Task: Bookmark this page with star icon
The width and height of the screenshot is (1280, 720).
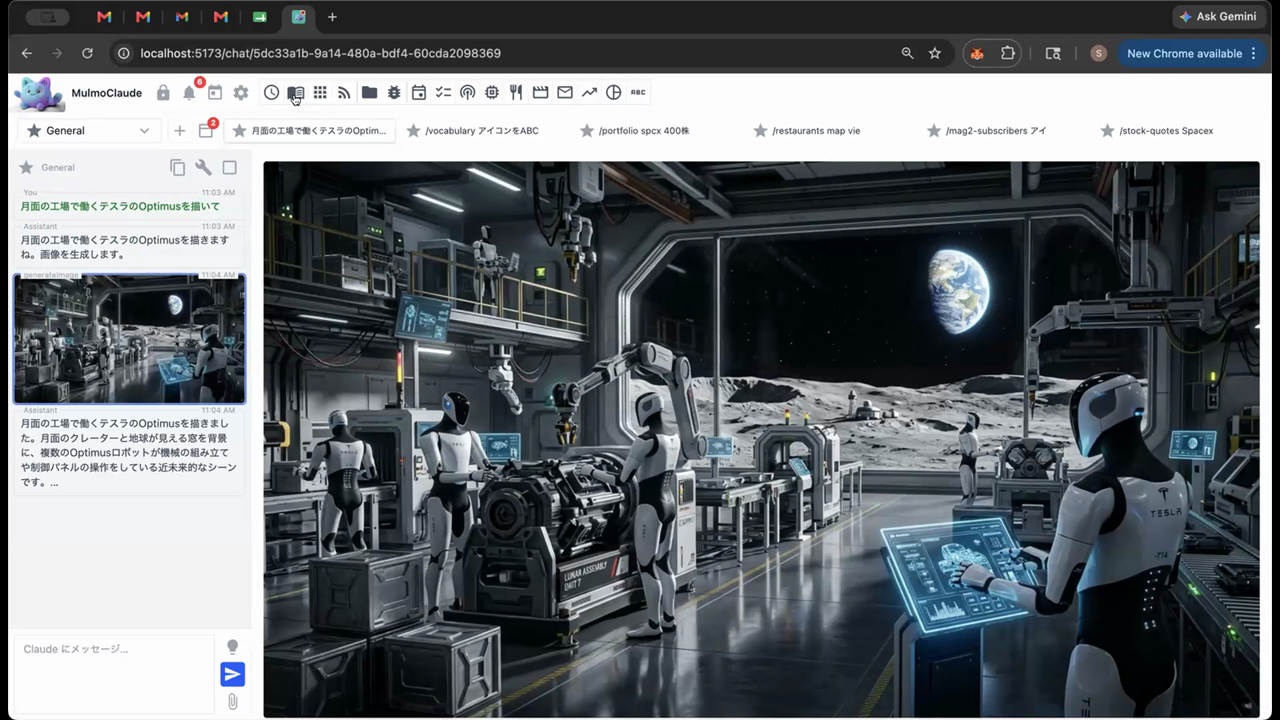Action: pos(934,53)
